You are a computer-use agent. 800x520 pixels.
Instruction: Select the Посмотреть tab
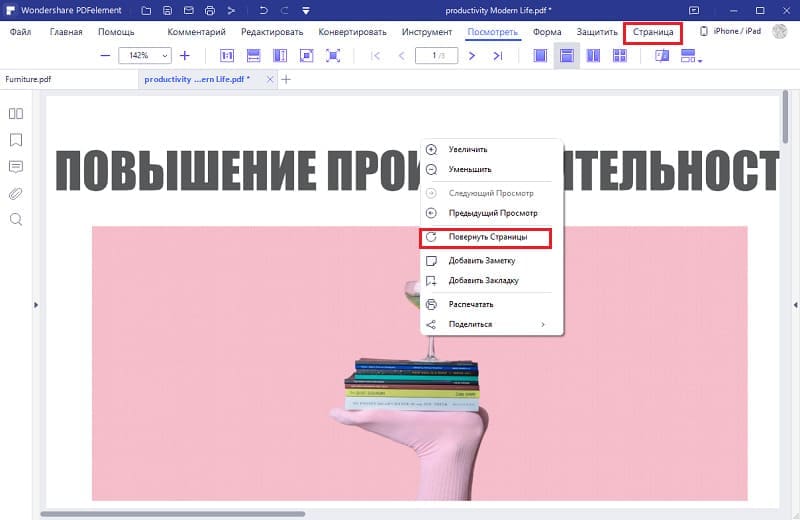(x=492, y=32)
